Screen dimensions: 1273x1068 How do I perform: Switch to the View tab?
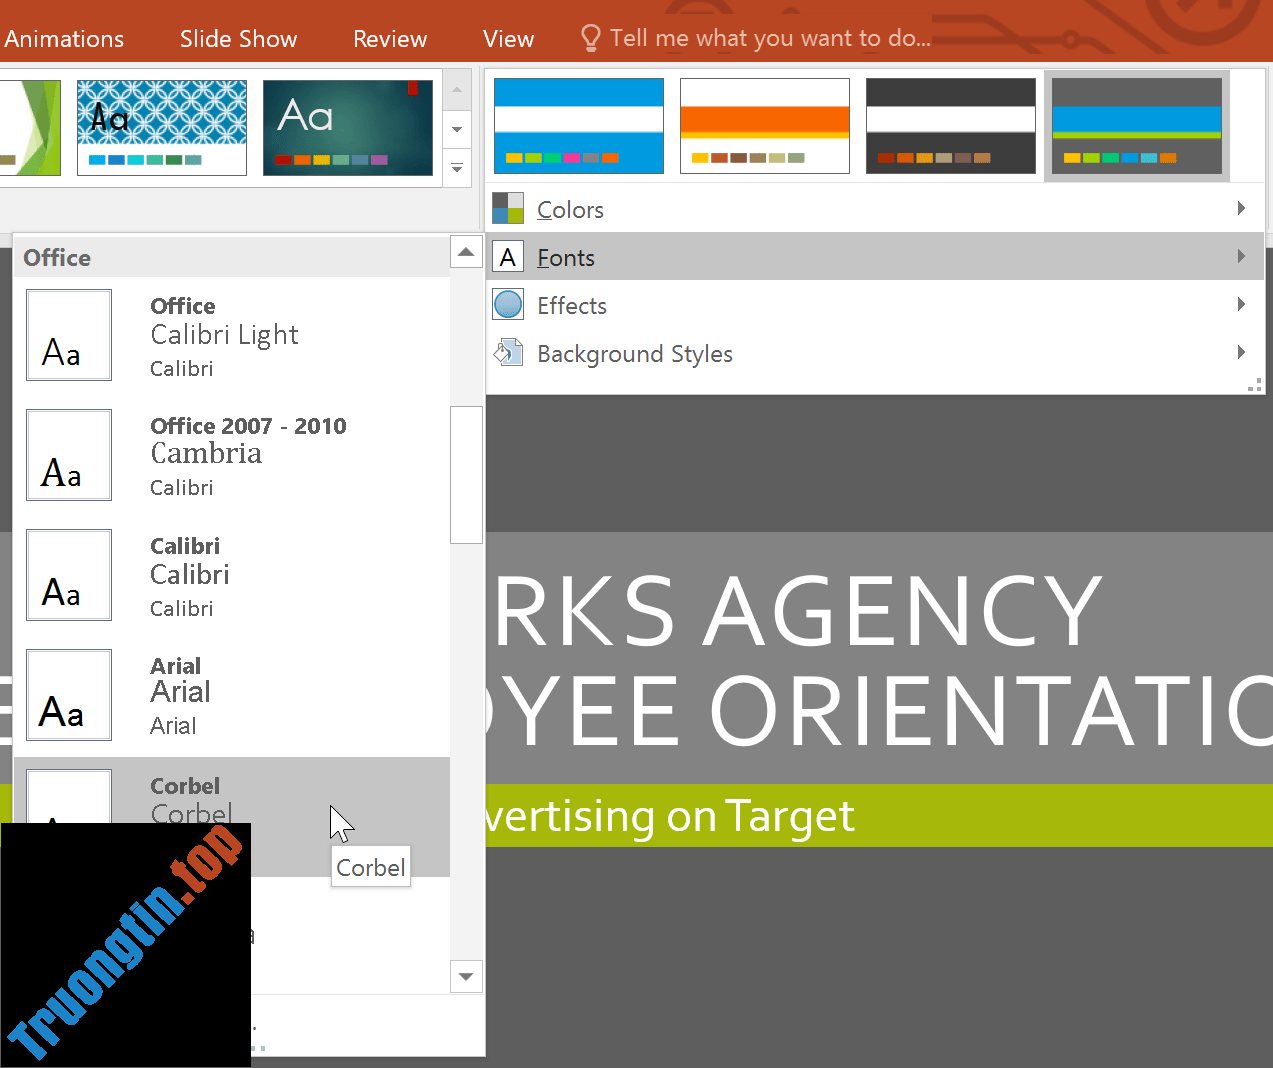click(x=507, y=38)
